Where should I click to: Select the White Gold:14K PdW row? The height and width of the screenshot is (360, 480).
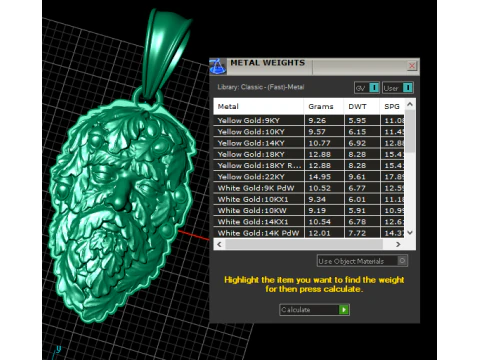[309, 233]
